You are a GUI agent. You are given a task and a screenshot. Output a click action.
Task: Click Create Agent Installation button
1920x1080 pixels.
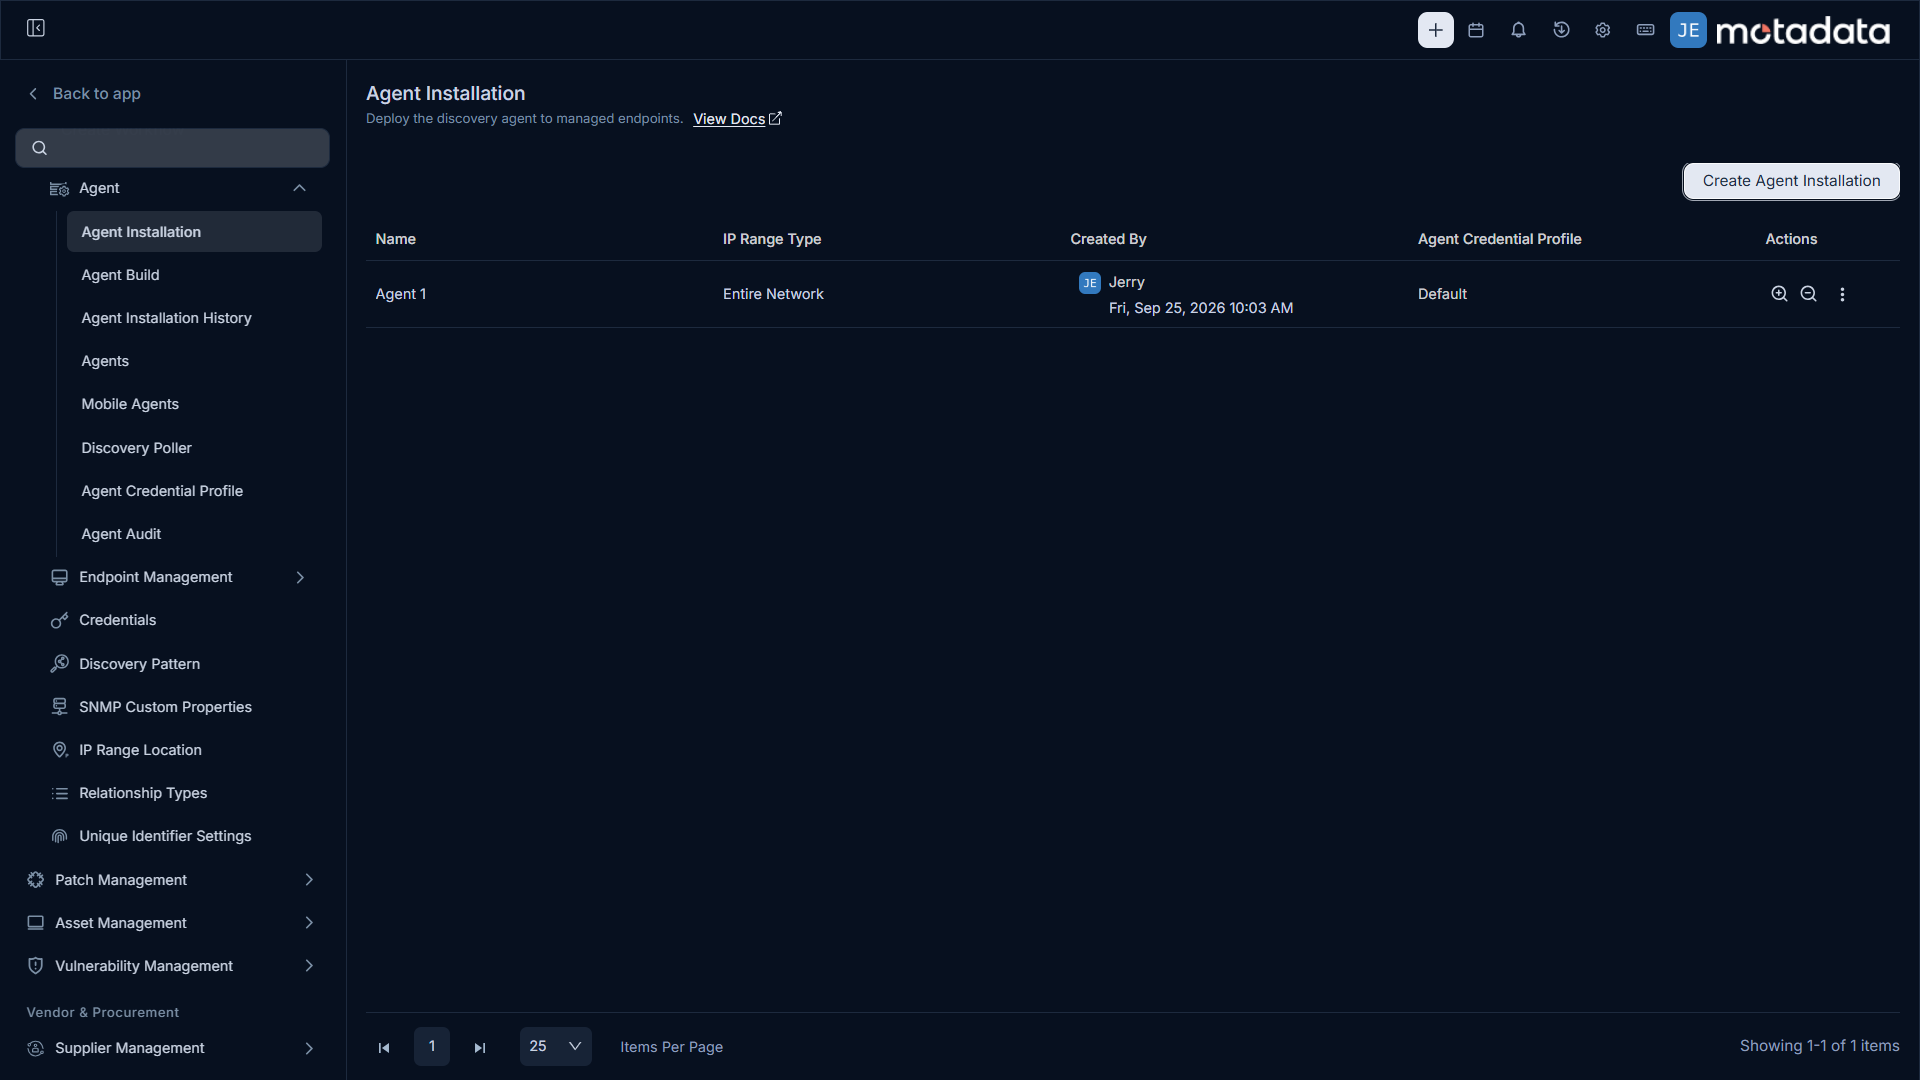(1791, 181)
